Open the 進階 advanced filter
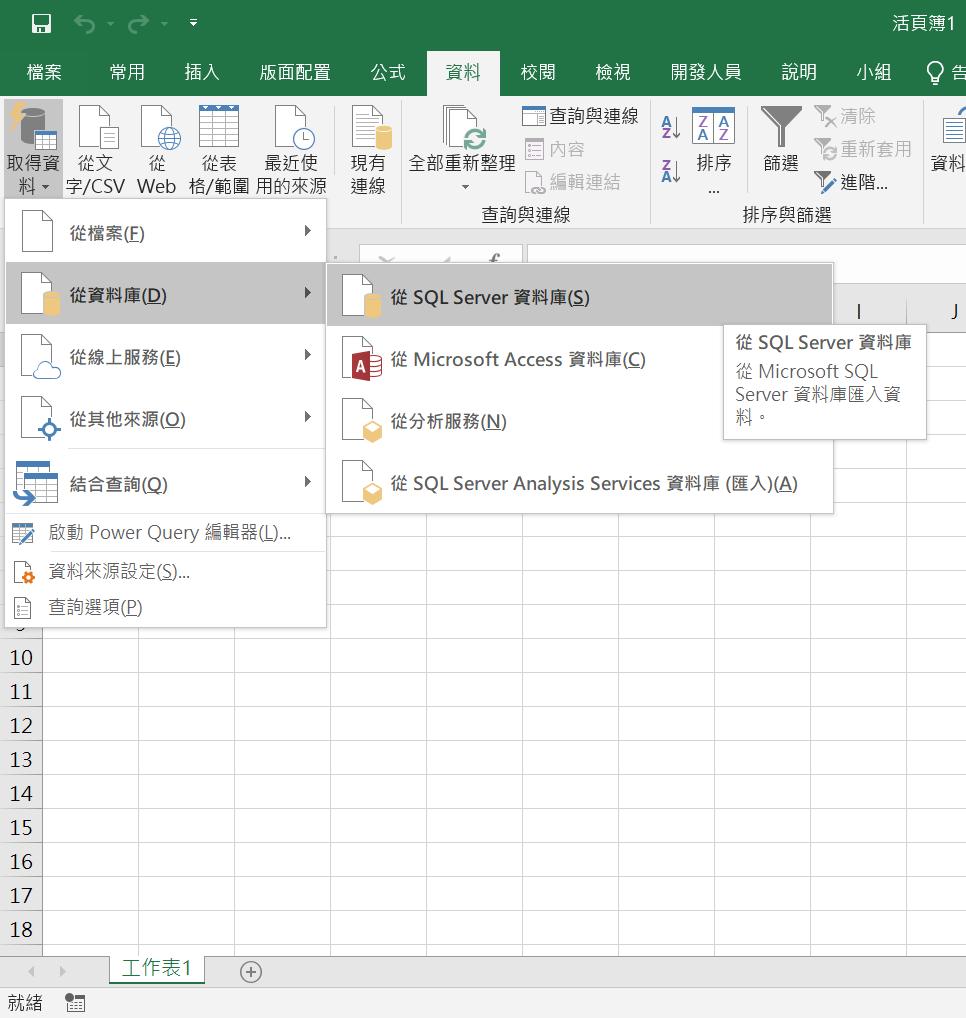 (850, 182)
